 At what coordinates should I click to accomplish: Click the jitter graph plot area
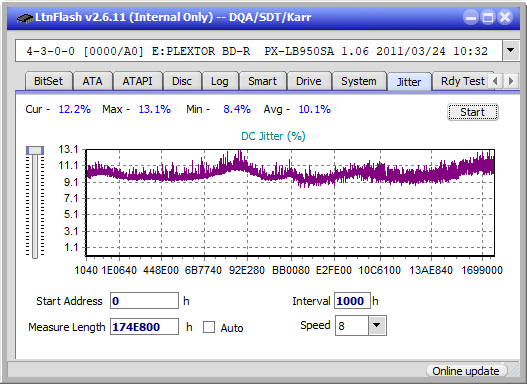click(290, 203)
